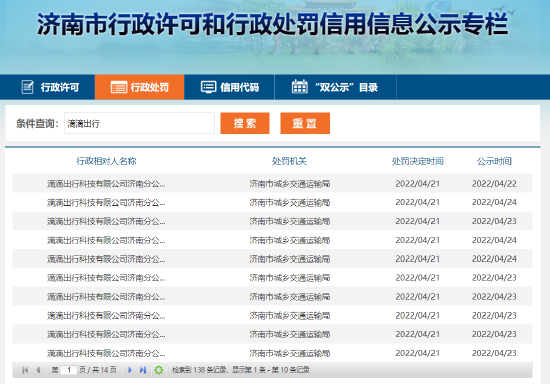Click the 重置 reset button
The image size is (550, 384).
tap(305, 123)
